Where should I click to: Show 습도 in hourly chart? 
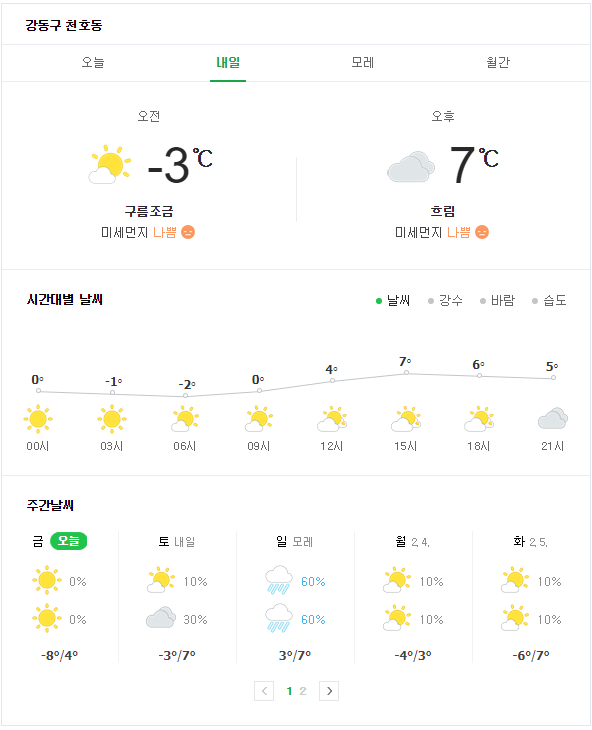coord(549,300)
